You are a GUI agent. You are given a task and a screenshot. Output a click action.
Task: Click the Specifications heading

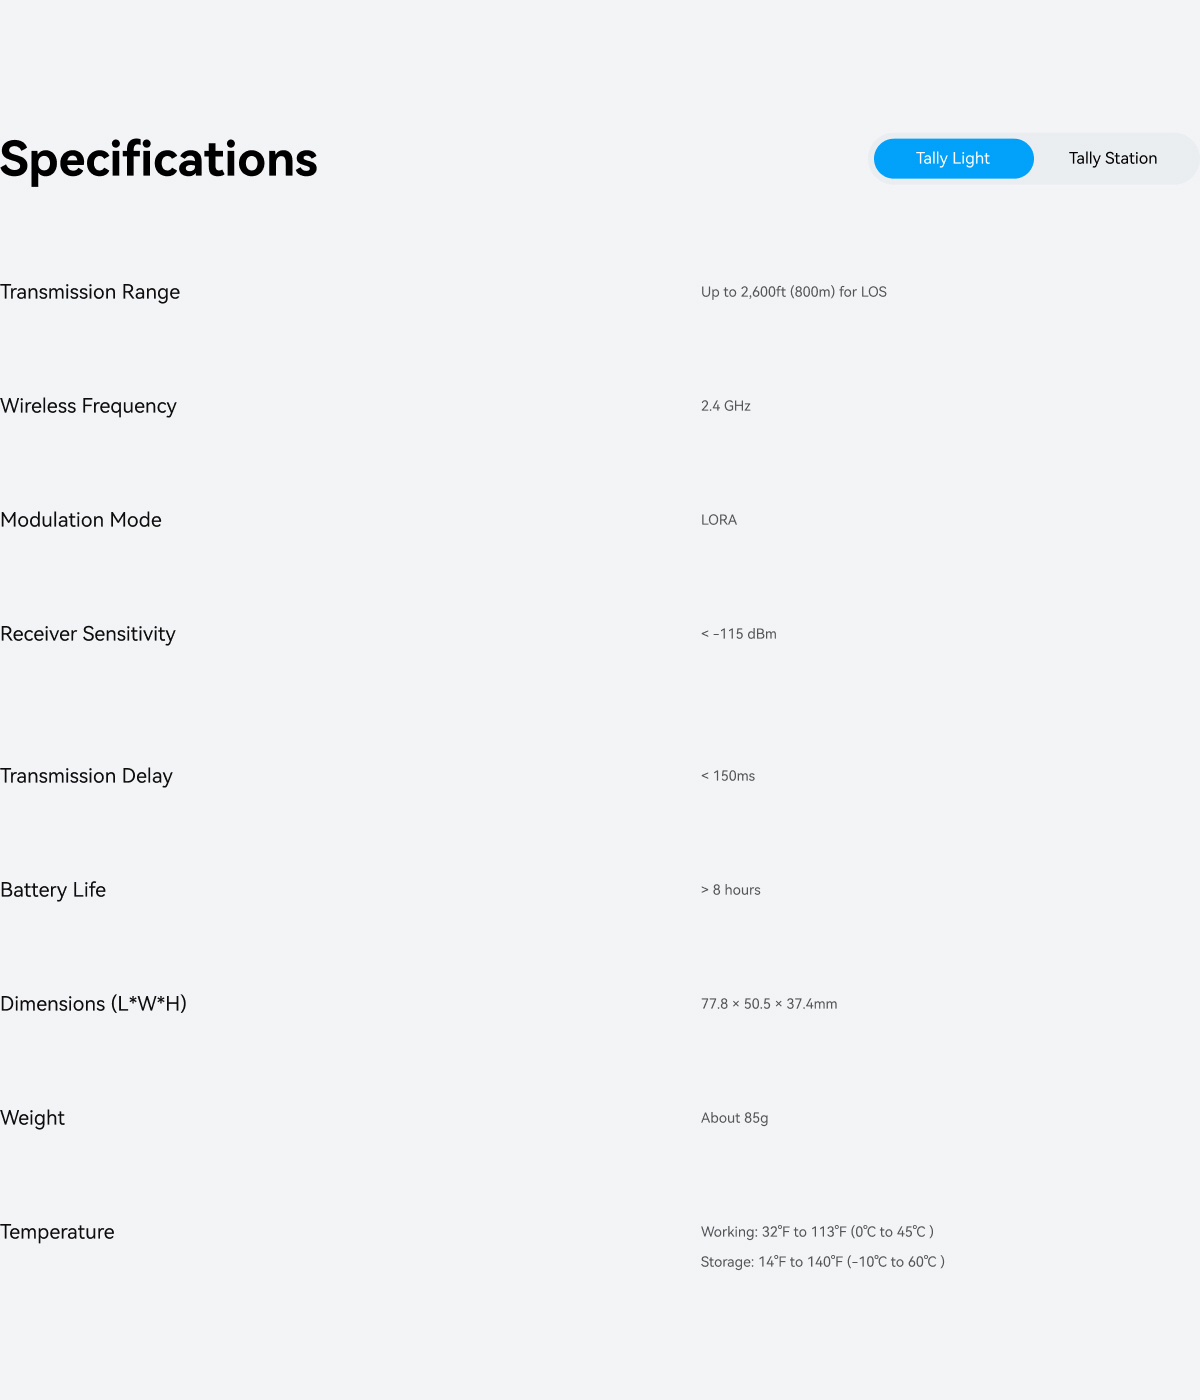pos(159,160)
